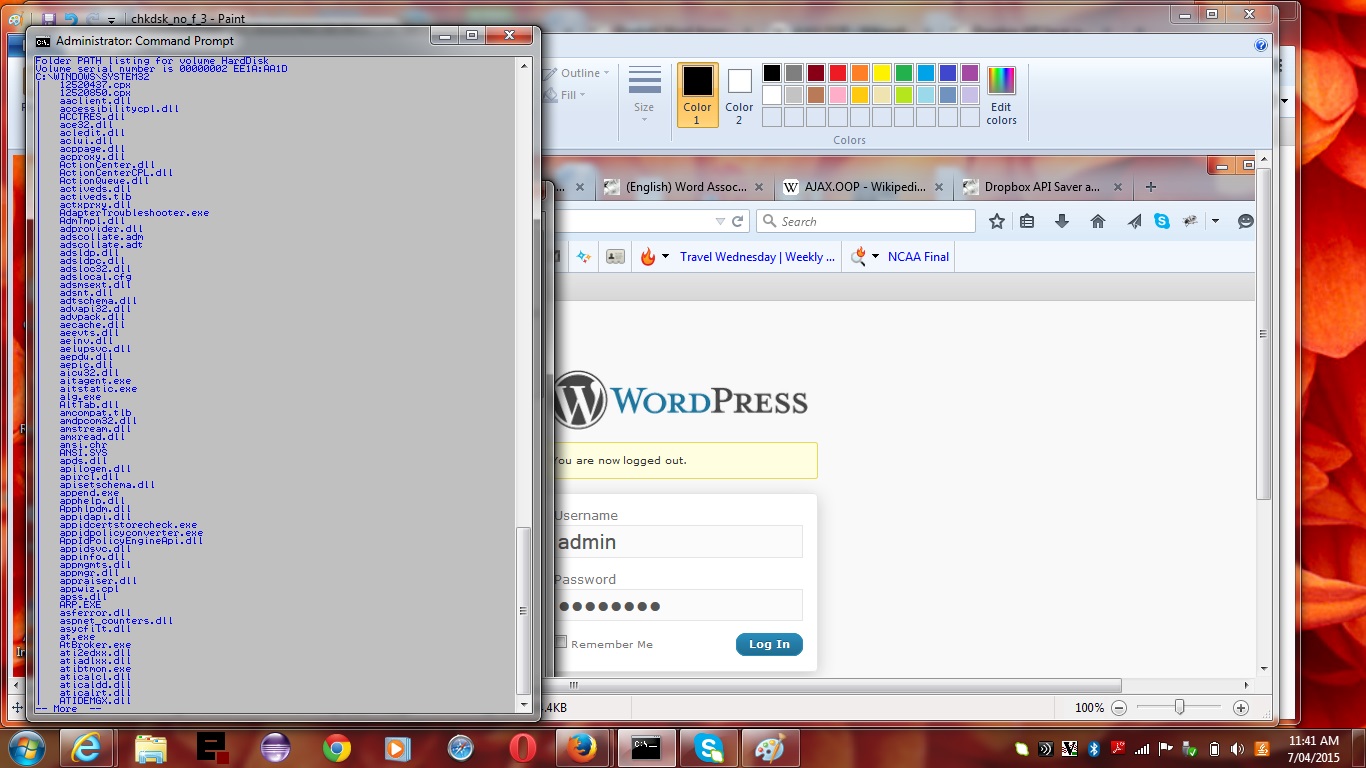Open Edit colors in Paint
1366x768 pixels.
pyautogui.click(x=1001, y=97)
